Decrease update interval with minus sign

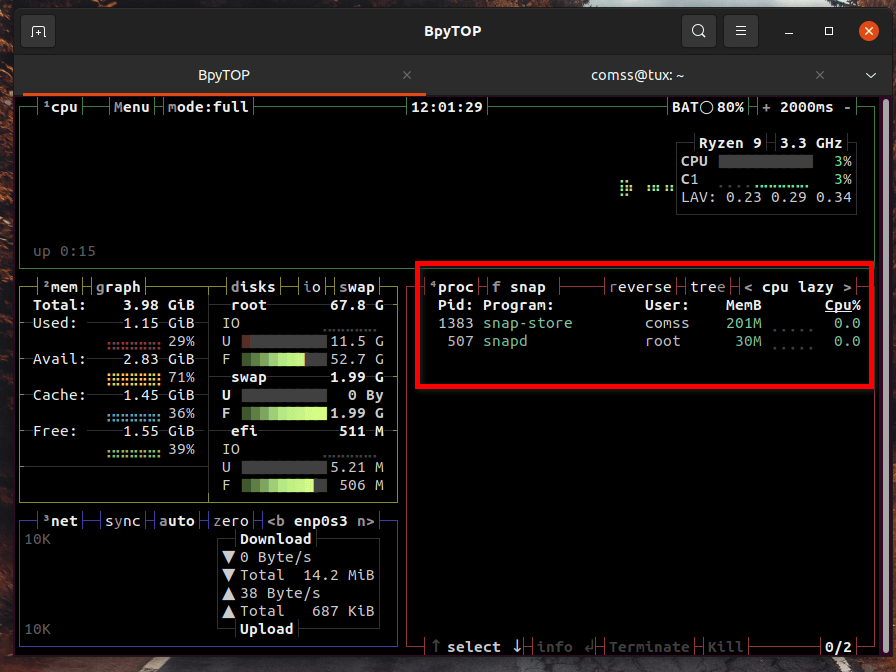(x=847, y=107)
